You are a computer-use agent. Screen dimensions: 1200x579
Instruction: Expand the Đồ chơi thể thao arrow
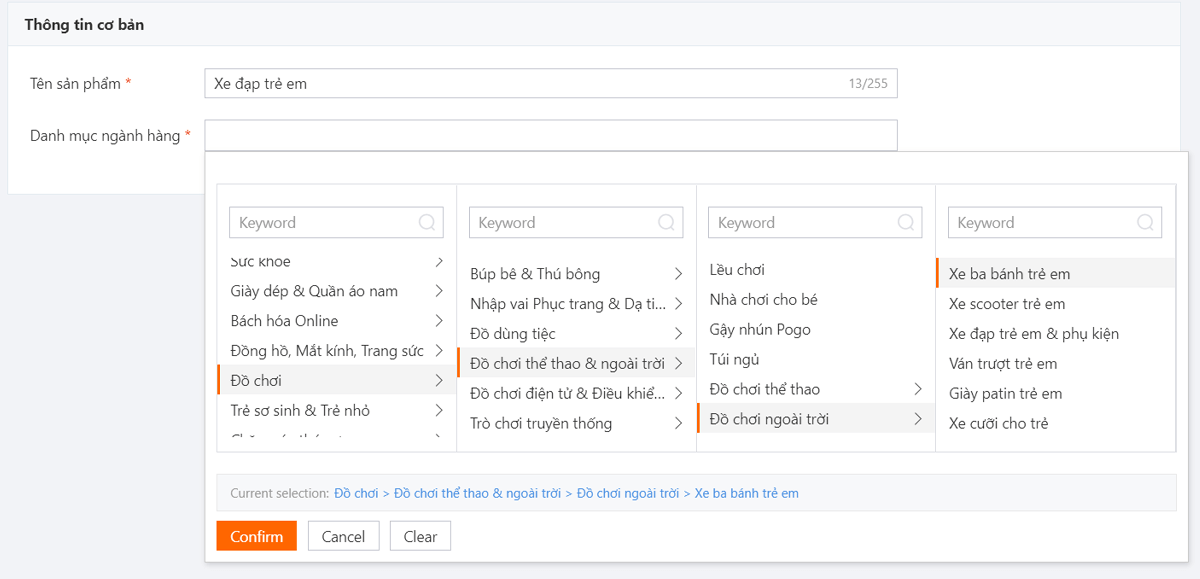tap(918, 389)
